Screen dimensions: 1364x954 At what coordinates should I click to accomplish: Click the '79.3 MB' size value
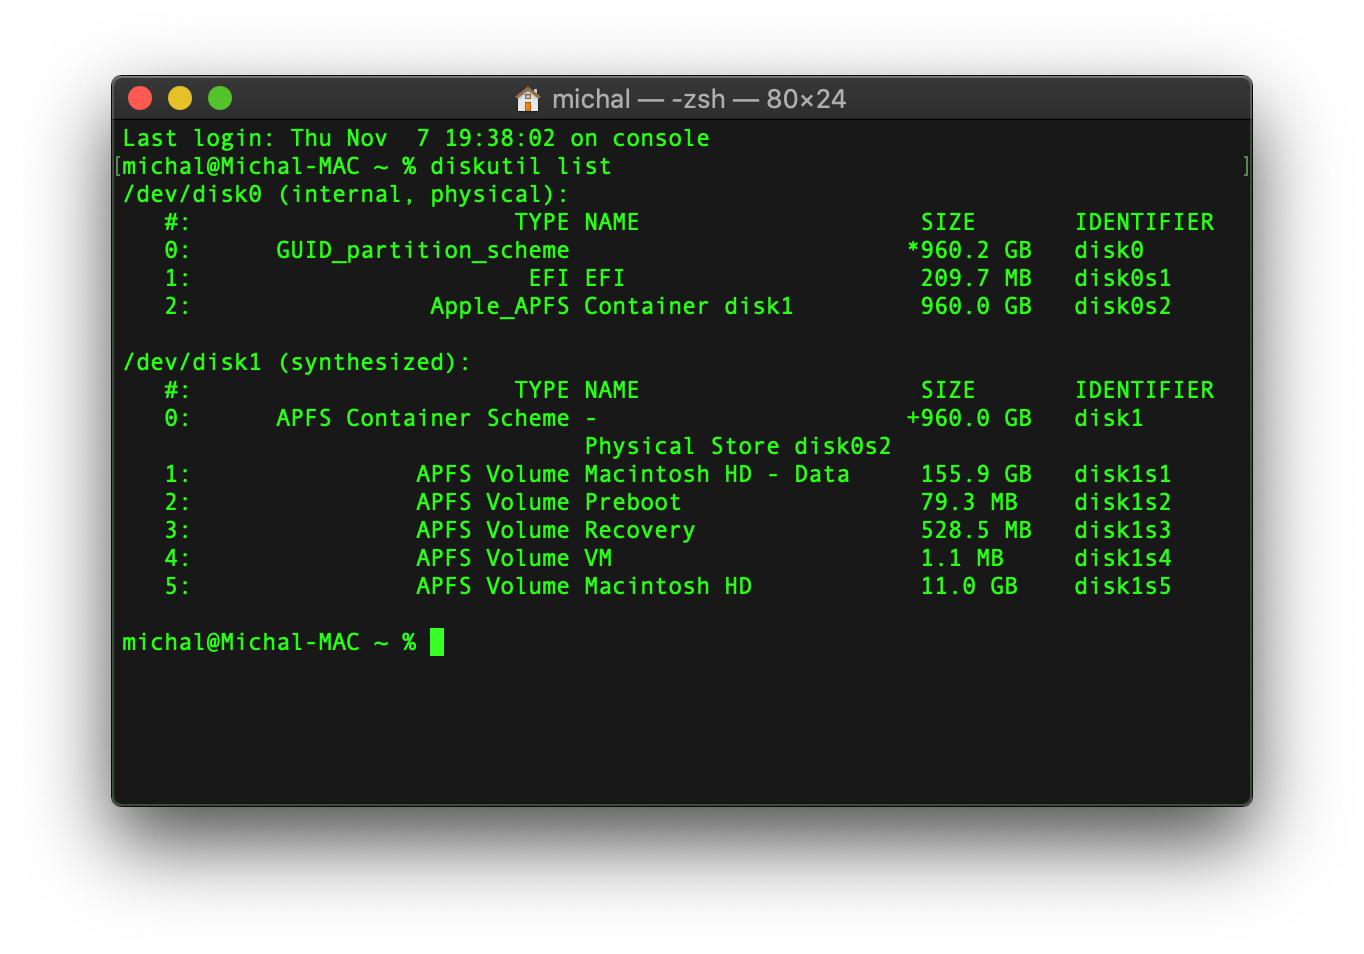pos(969,502)
